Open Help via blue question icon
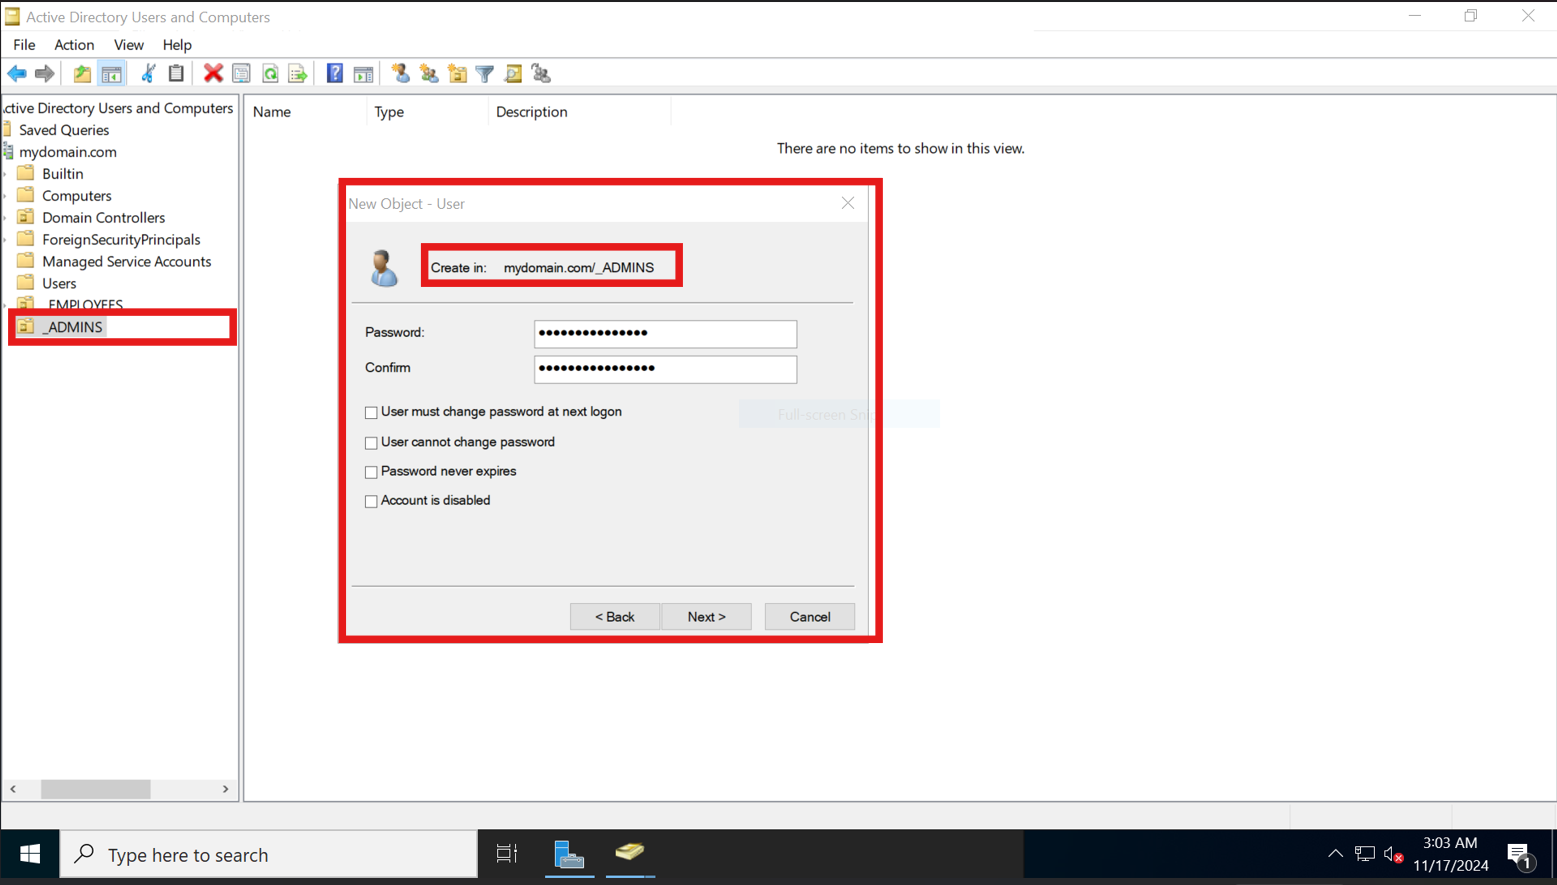The height and width of the screenshot is (885, 1557). click(x=335, y=74)
